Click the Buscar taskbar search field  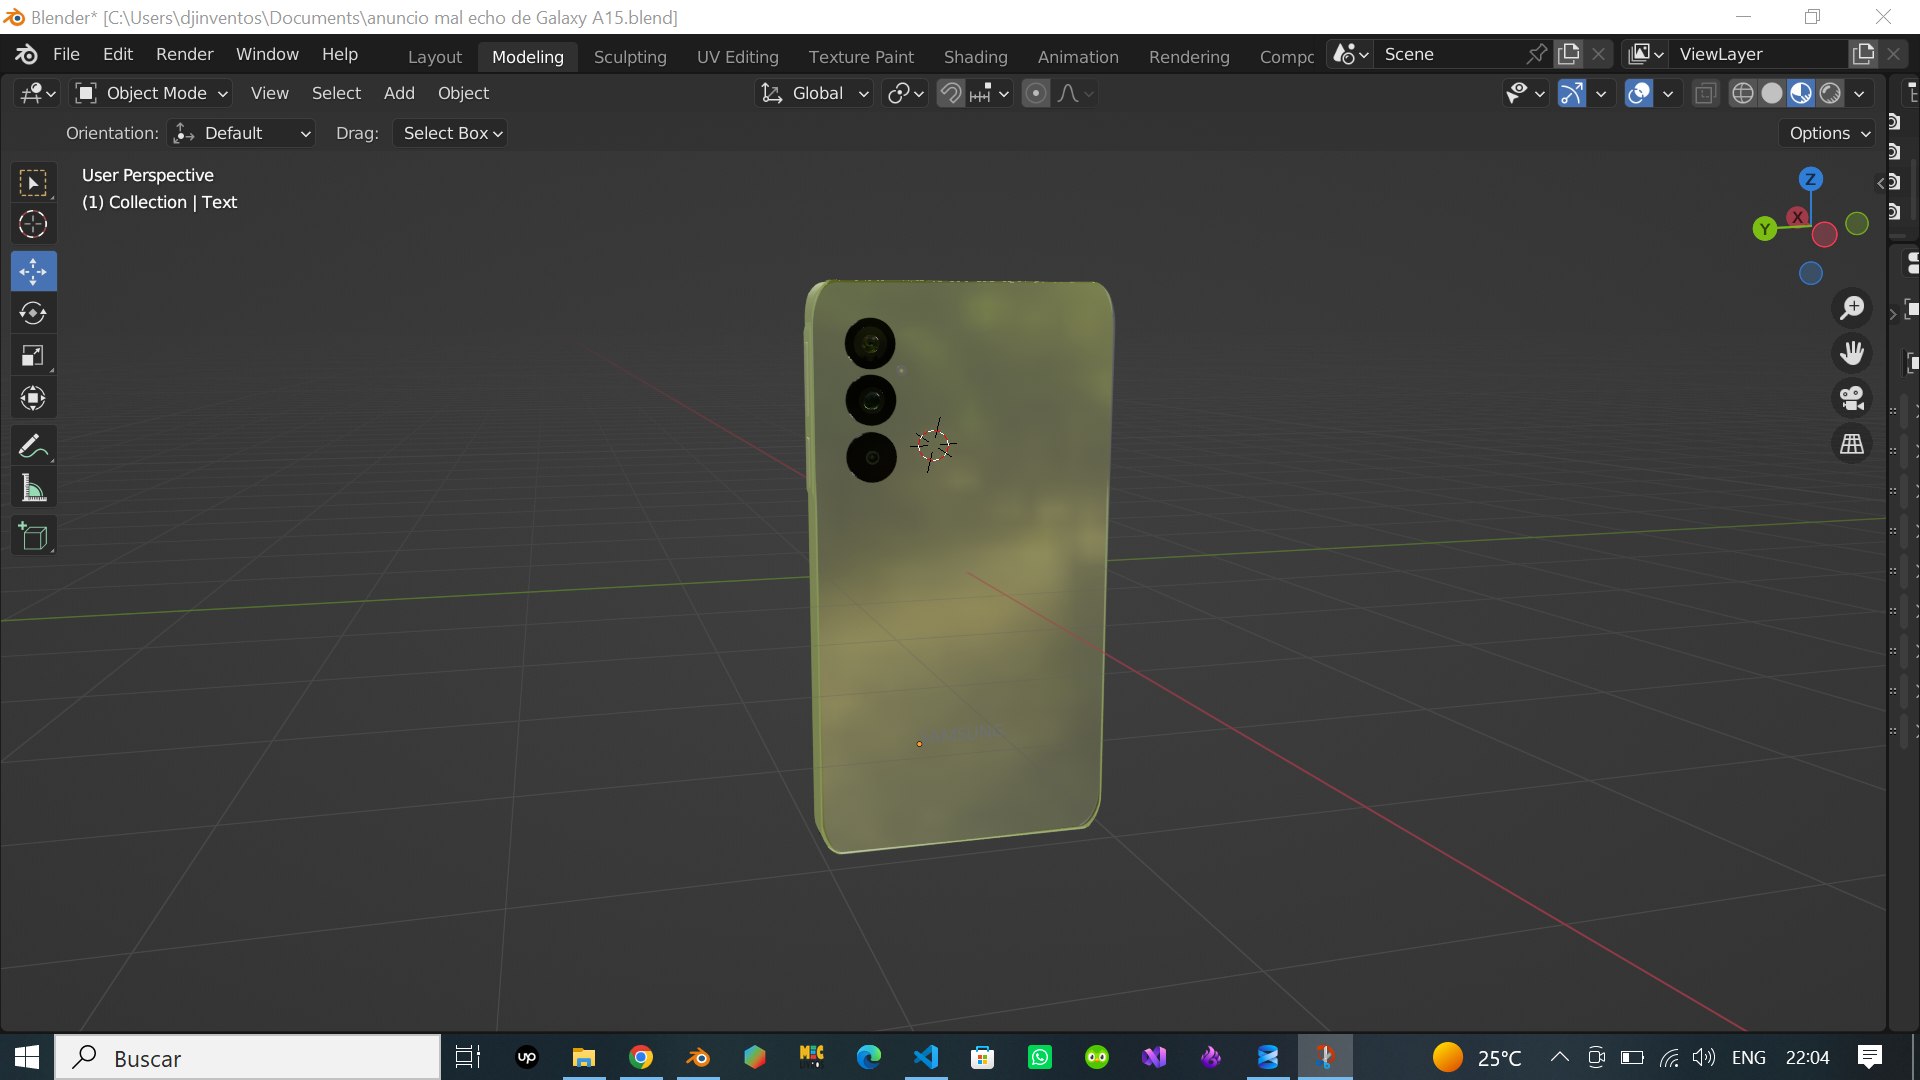coord(247,1058)
